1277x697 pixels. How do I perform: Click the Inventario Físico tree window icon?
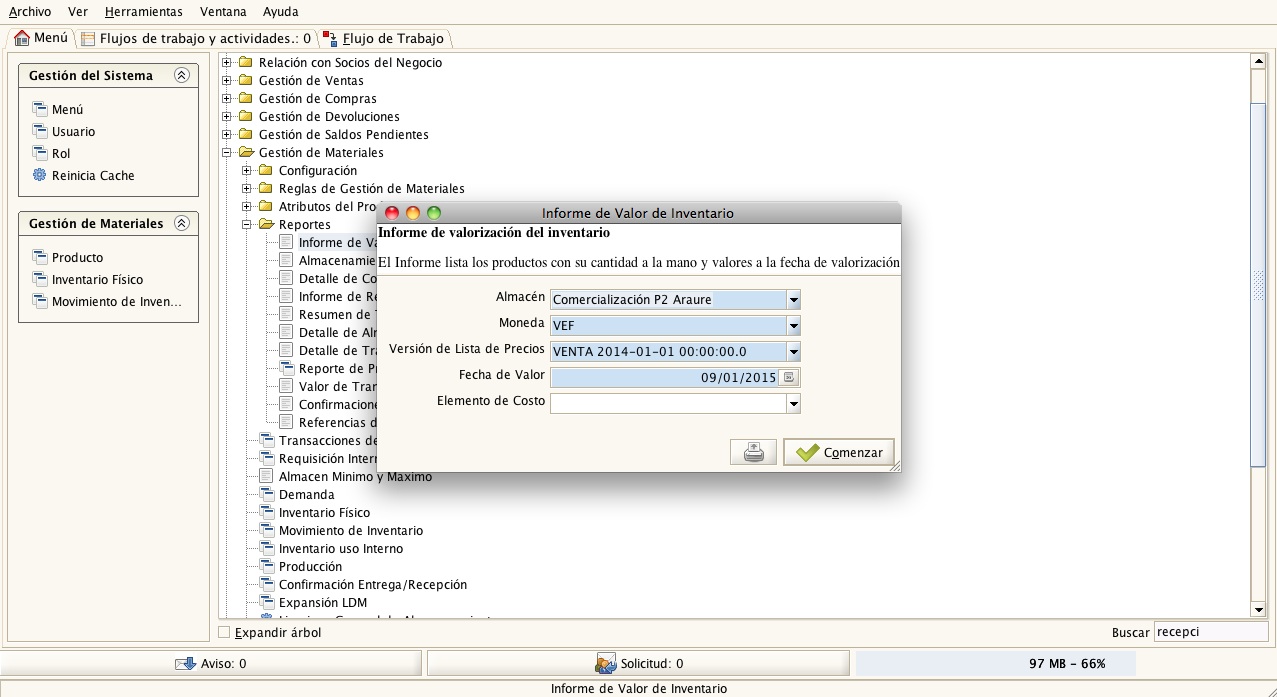(266, 512)
